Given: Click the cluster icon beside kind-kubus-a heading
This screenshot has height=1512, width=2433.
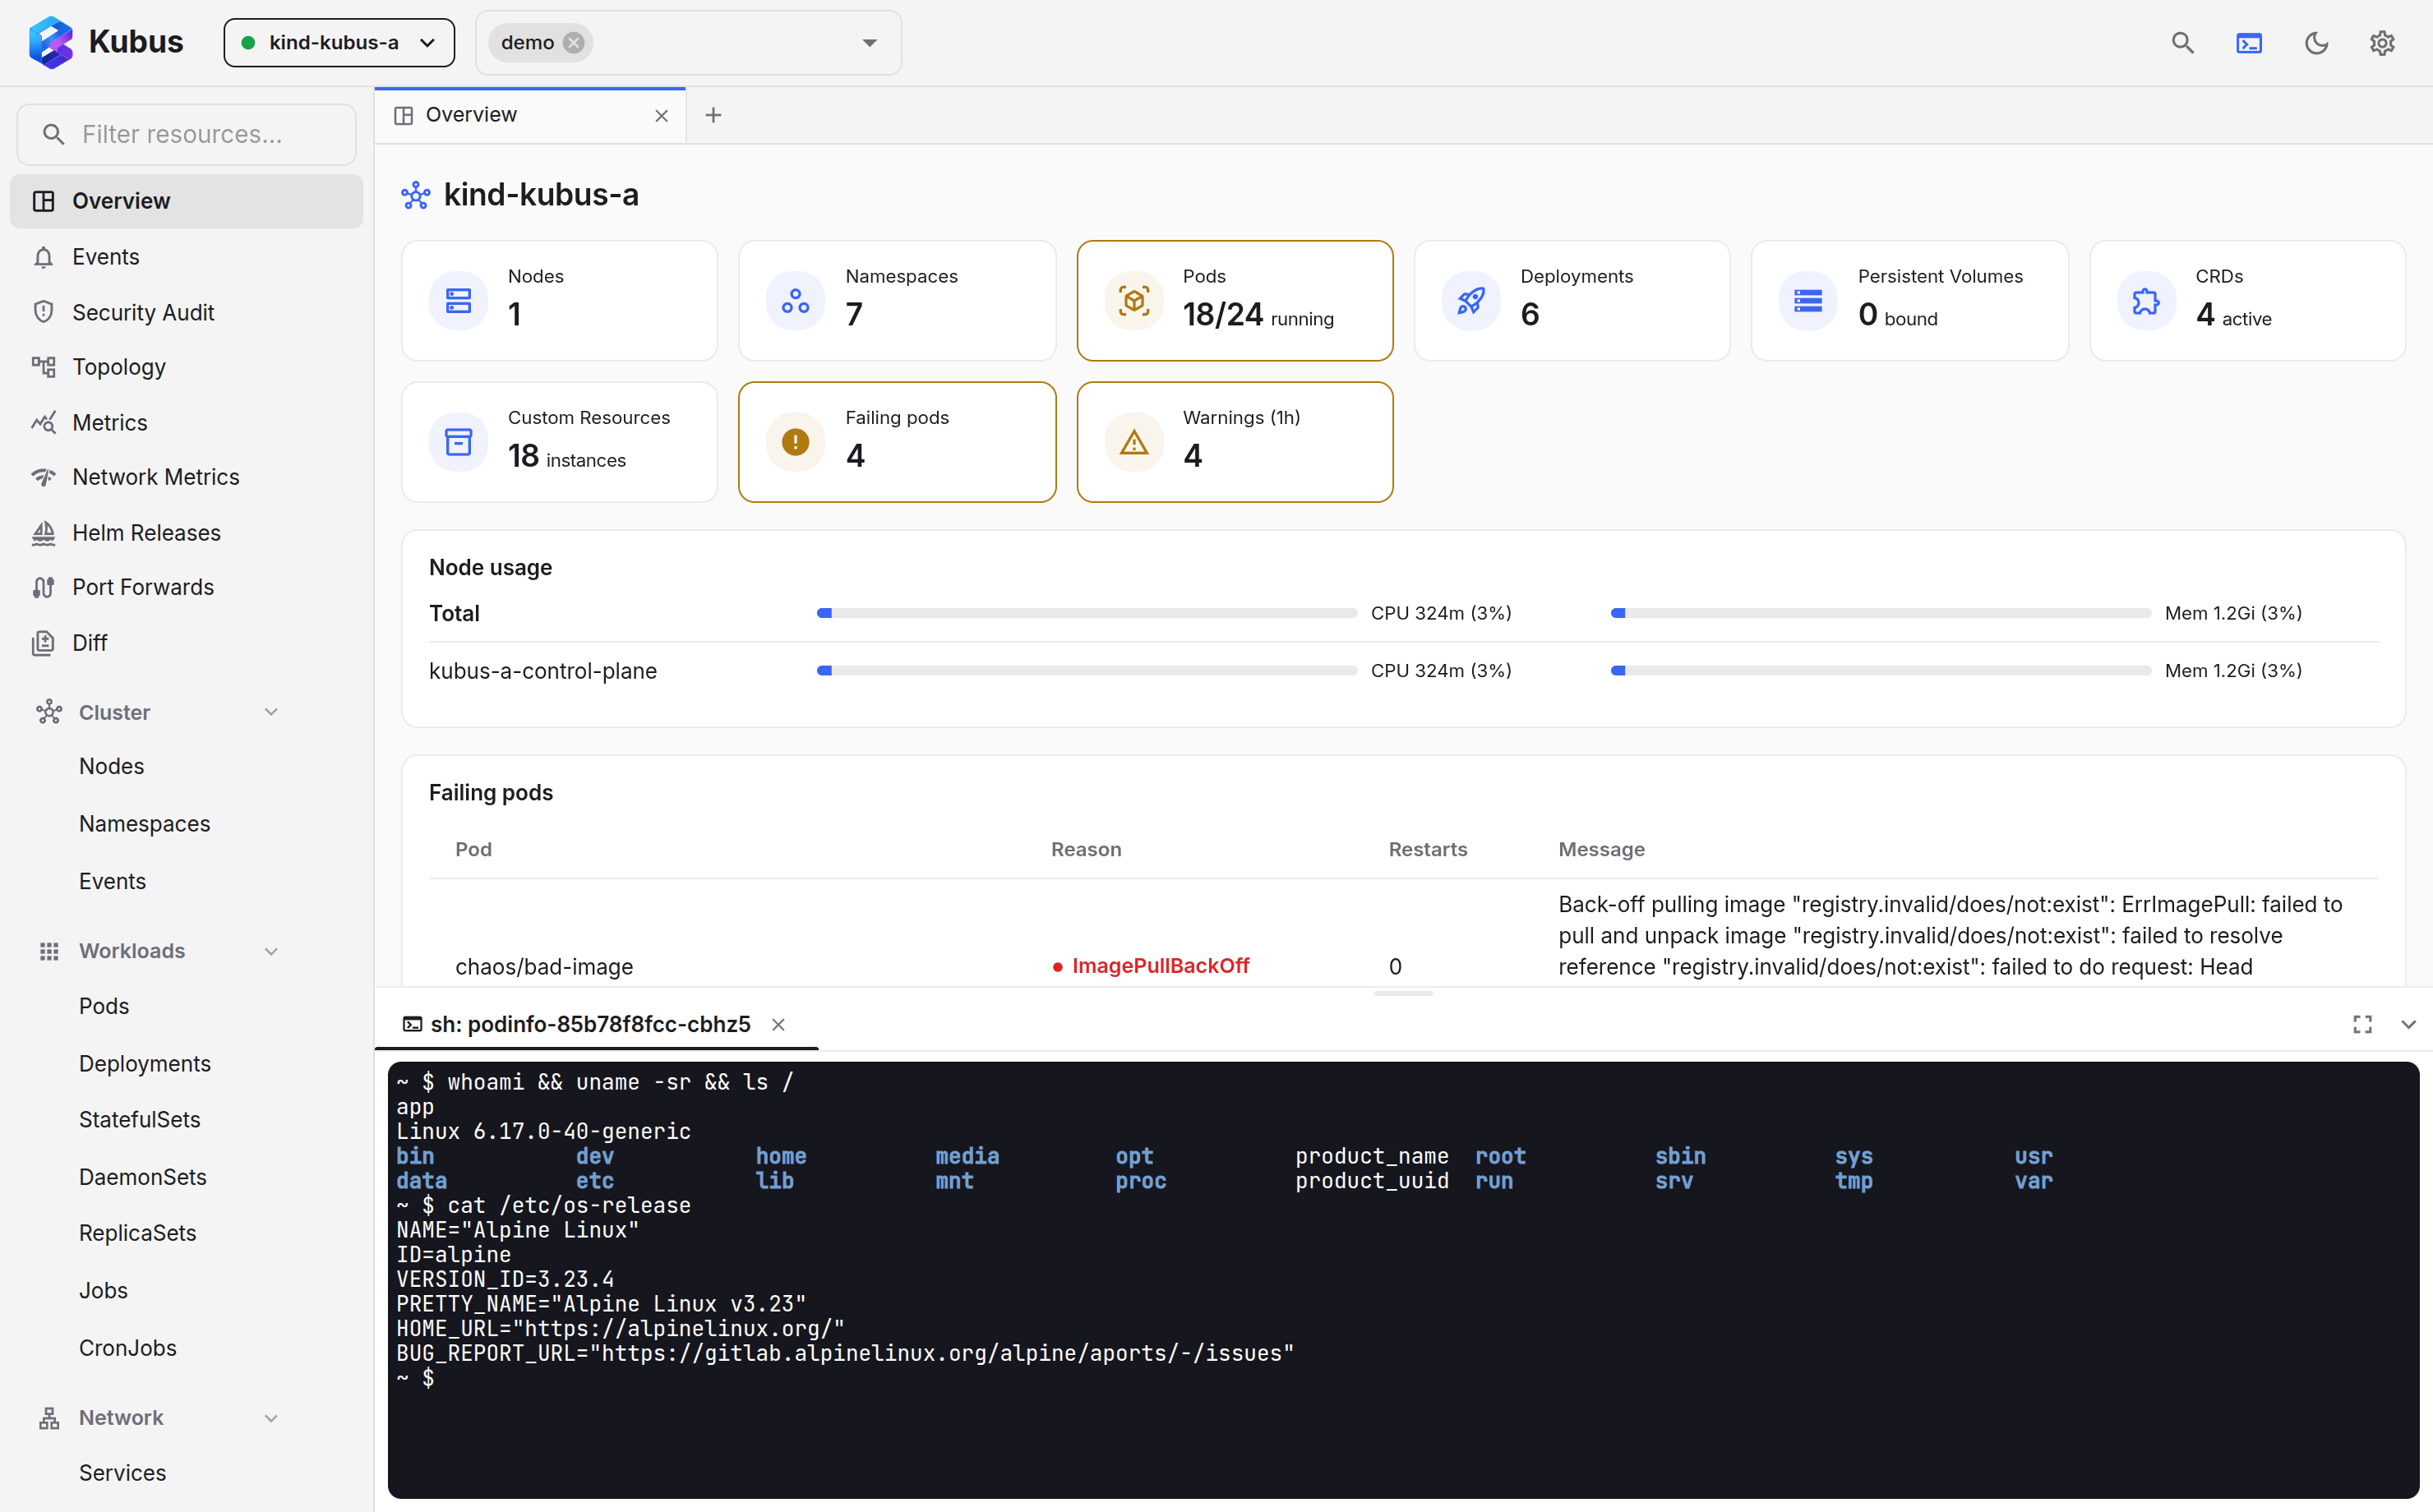Looking at the screenshot, I should [x=416, y=195].
